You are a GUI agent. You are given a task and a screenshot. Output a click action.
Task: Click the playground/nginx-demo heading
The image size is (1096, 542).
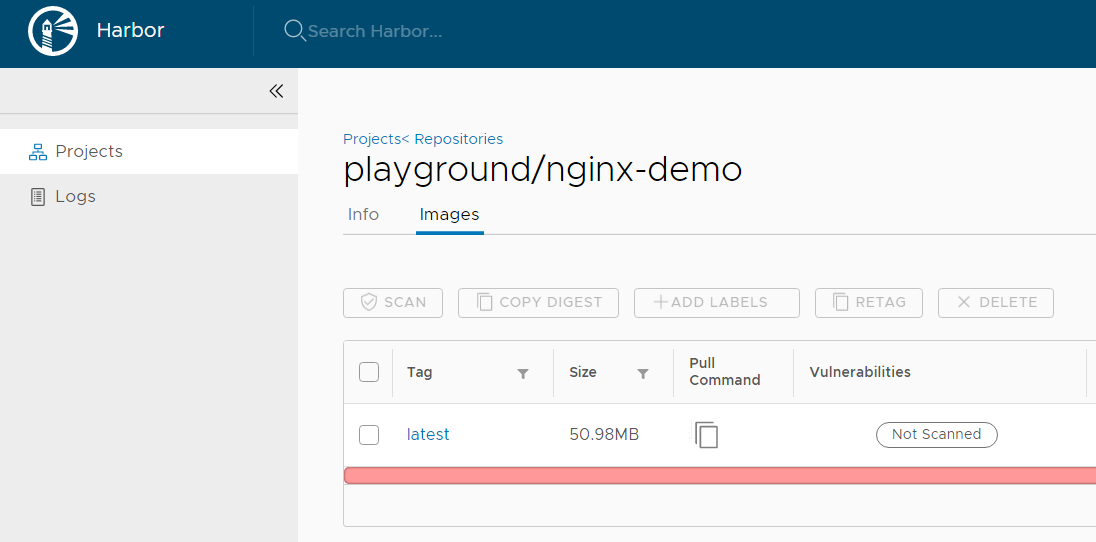pyautogui.click(x=542, y=170)
